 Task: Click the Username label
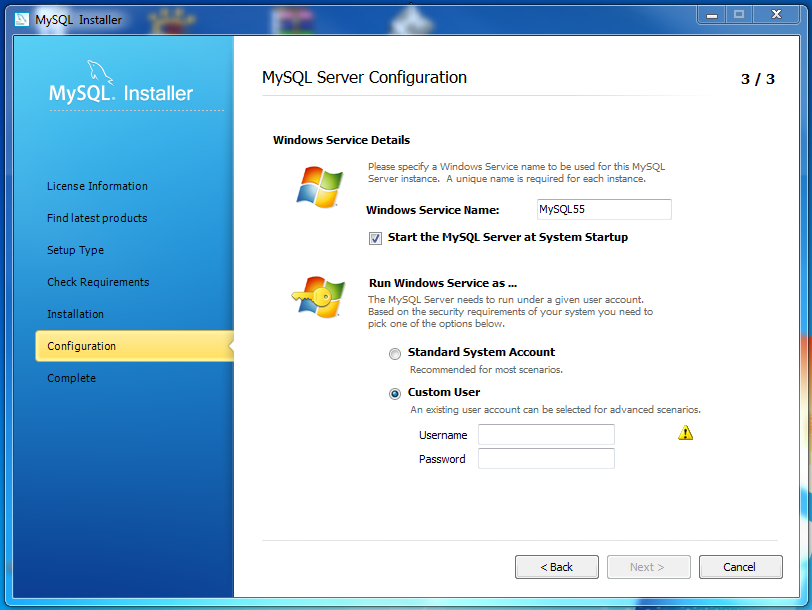pos(443,435)
